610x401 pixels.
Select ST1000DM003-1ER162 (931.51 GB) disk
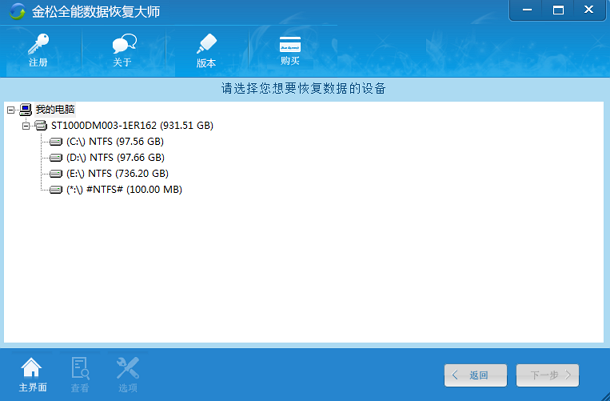(x=132, y=126)
